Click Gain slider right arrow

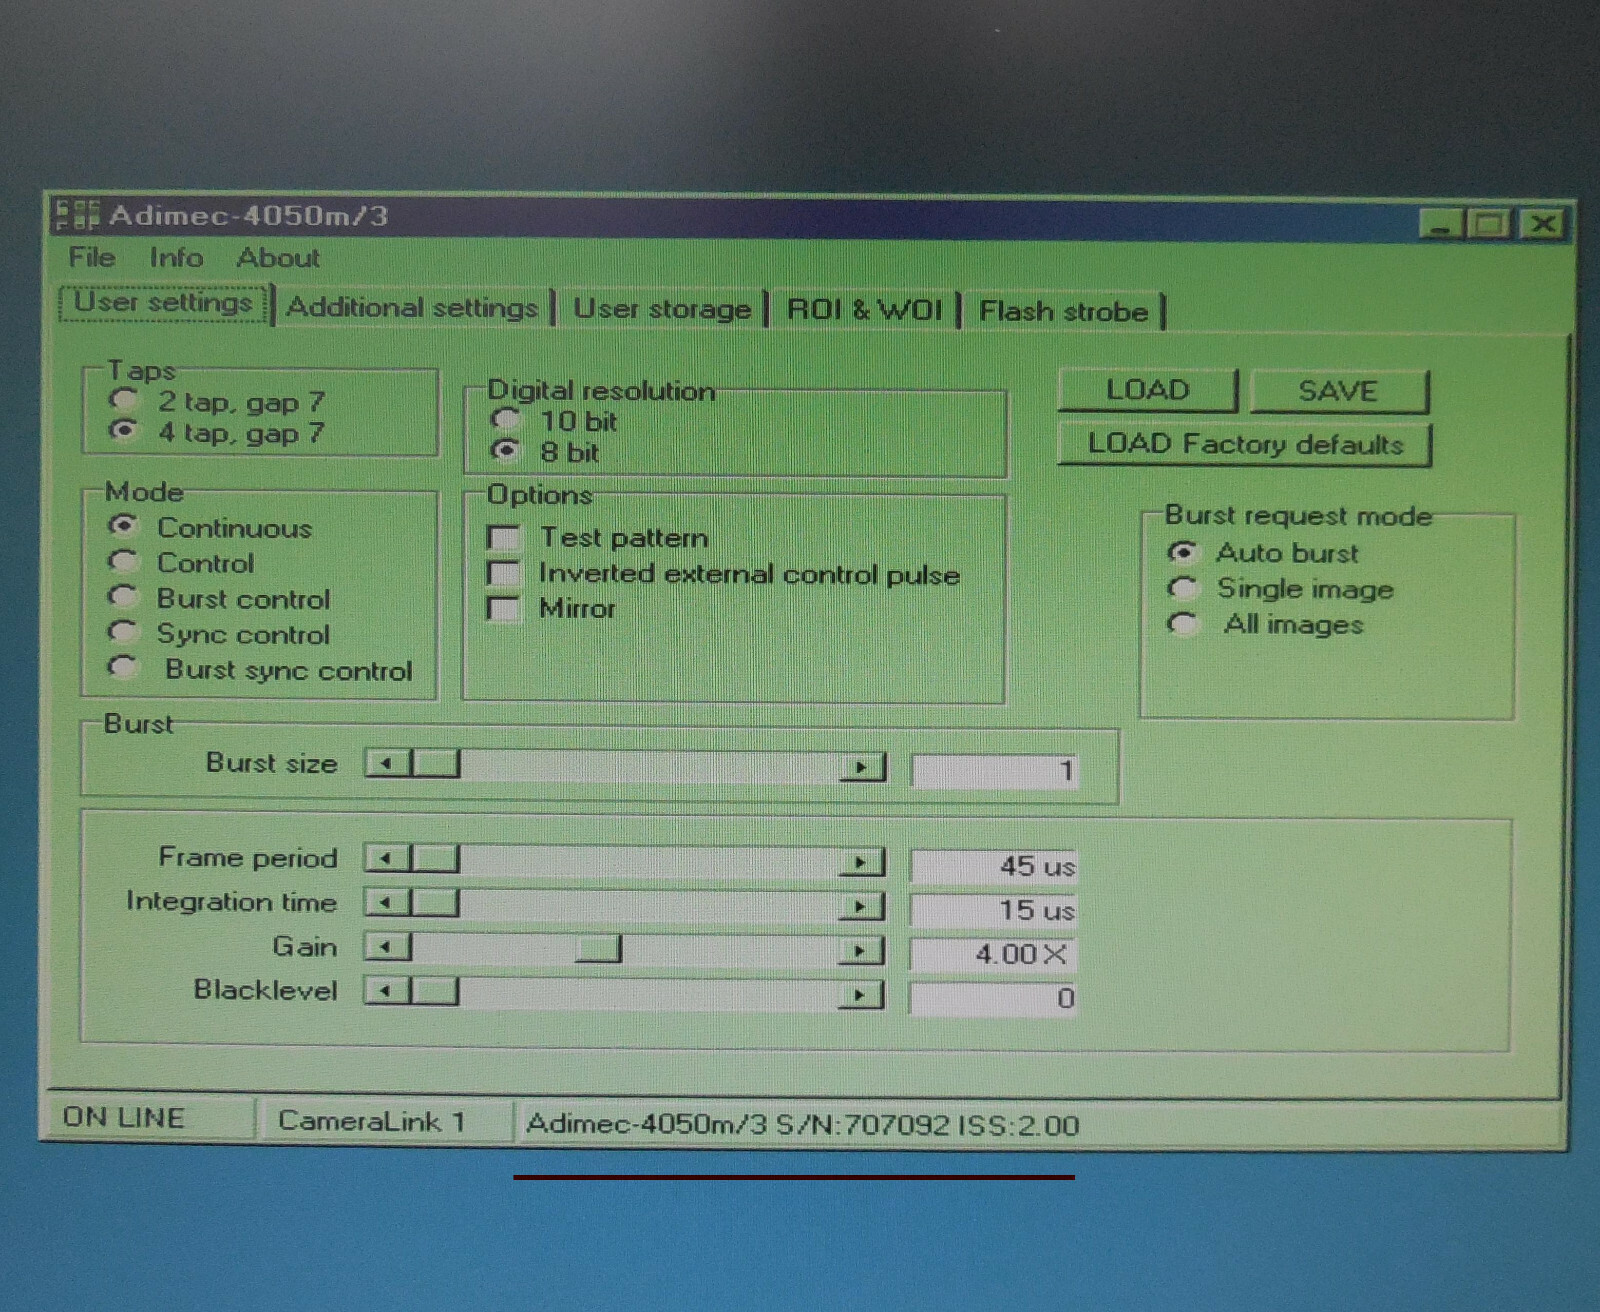coord(861,950)
